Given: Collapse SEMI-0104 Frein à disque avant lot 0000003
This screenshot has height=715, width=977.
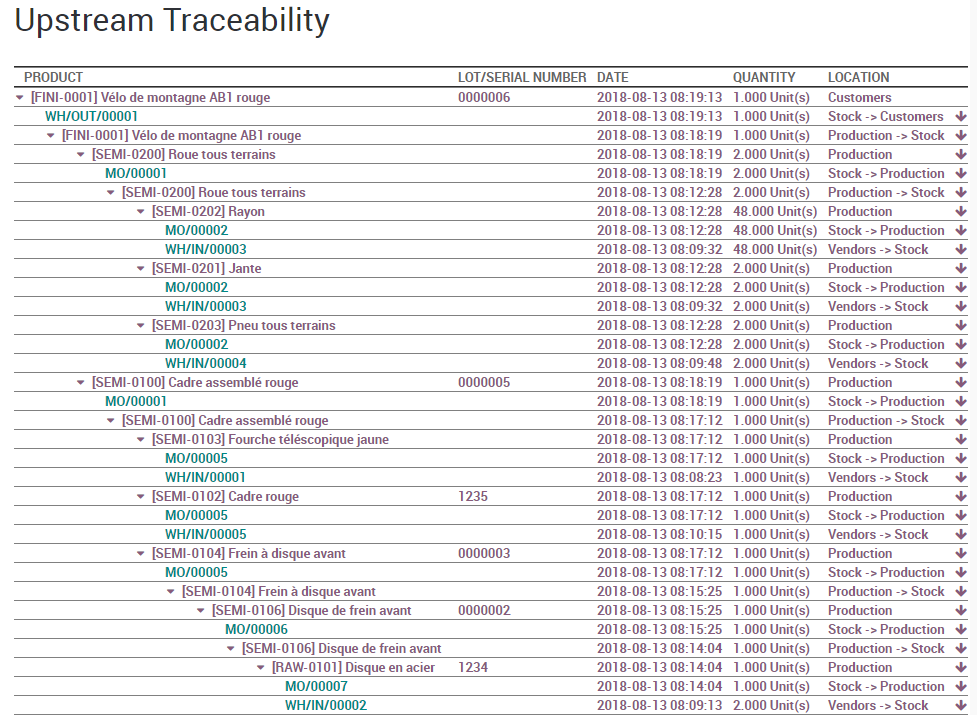Looking at the screenshot, I should (141, 554).
